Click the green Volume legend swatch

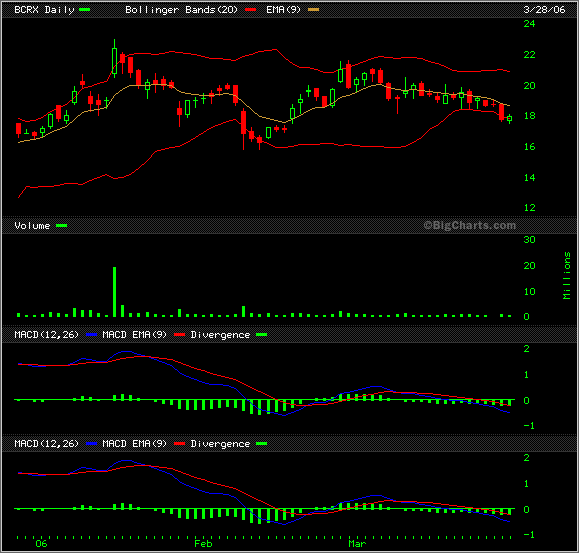[x=61, y=226]
